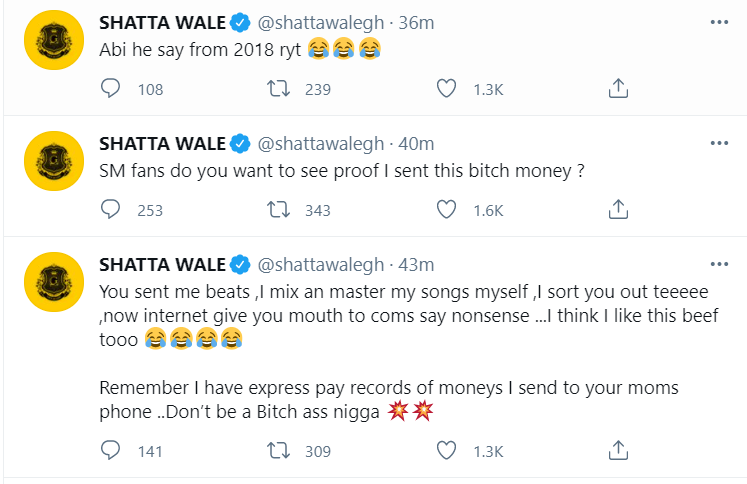Share the "Abi he say from 2018" tweet
Image resolution: width=747 pixels, height=484 pixels.
coord(618,90)
